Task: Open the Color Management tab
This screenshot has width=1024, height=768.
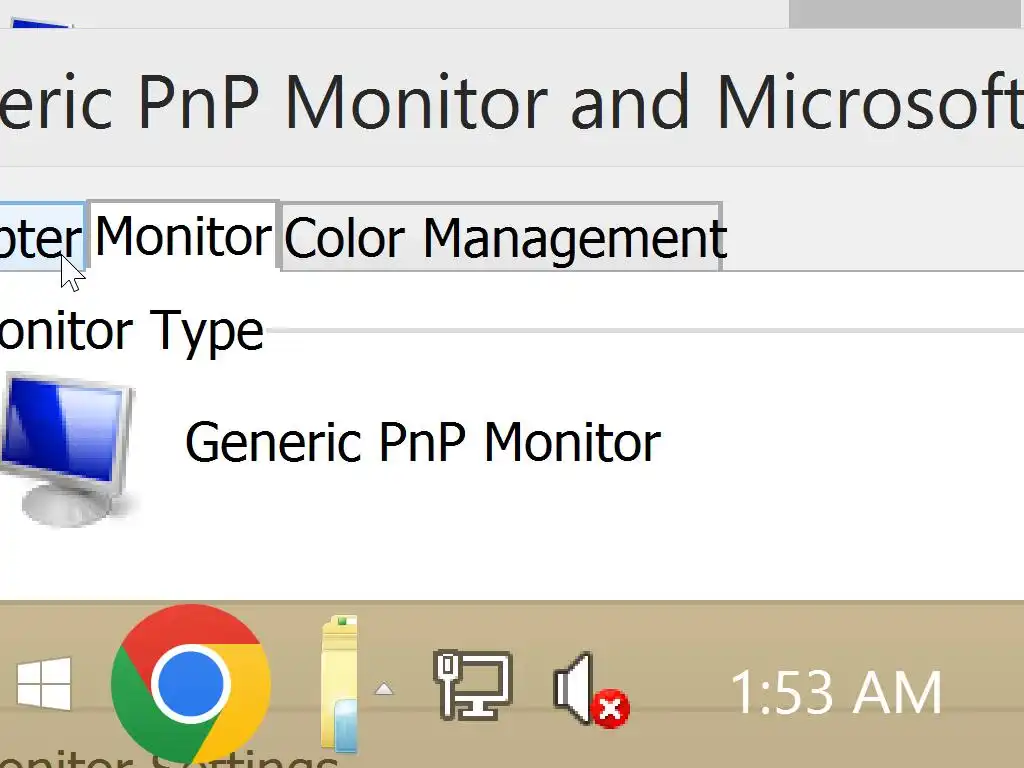Action: (503, 238)
